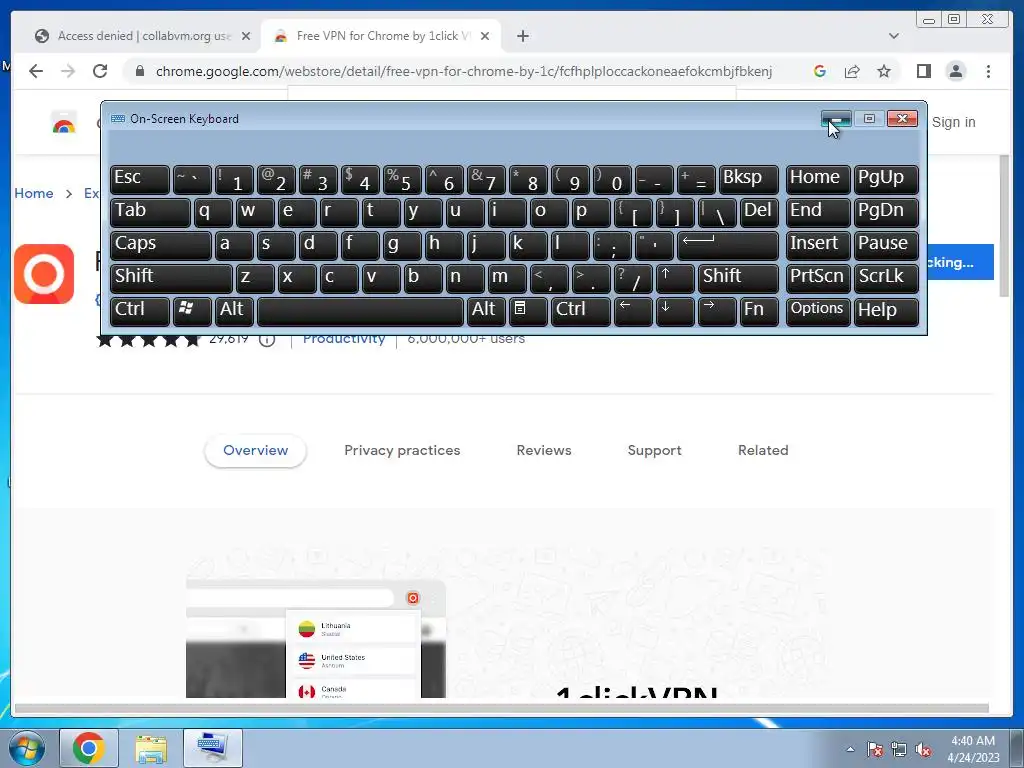Click Help key on On-Screen Keyboard
Screen dimensions: 1024x768
click(x=886, y=311)
